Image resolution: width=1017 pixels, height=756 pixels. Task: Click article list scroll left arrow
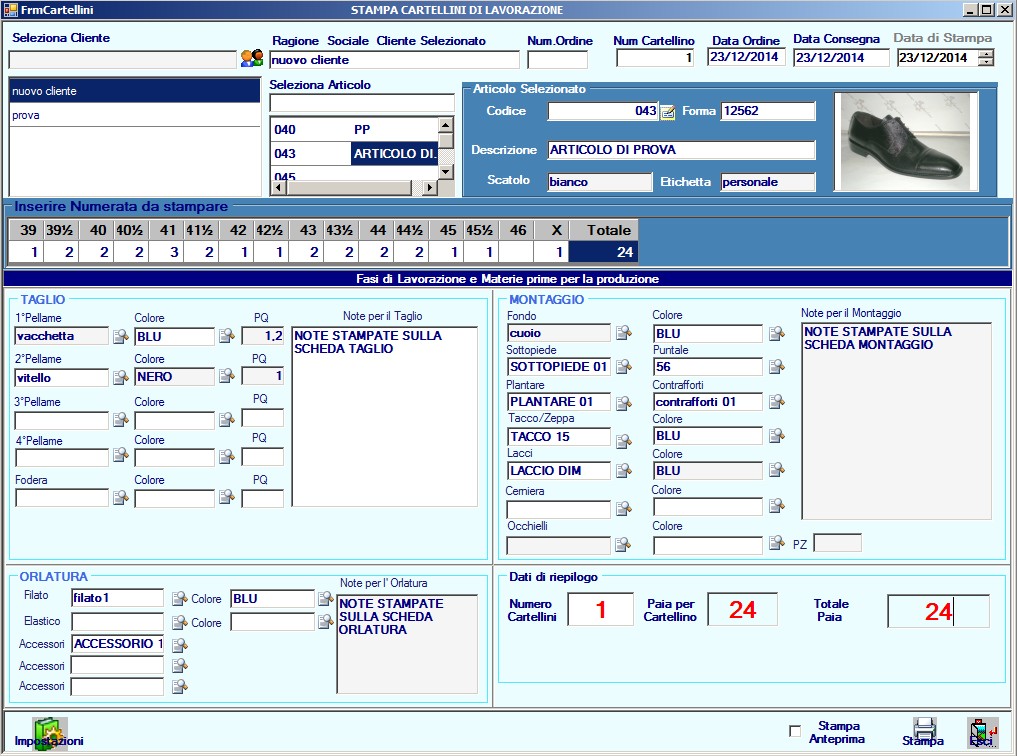coord(278,187)
